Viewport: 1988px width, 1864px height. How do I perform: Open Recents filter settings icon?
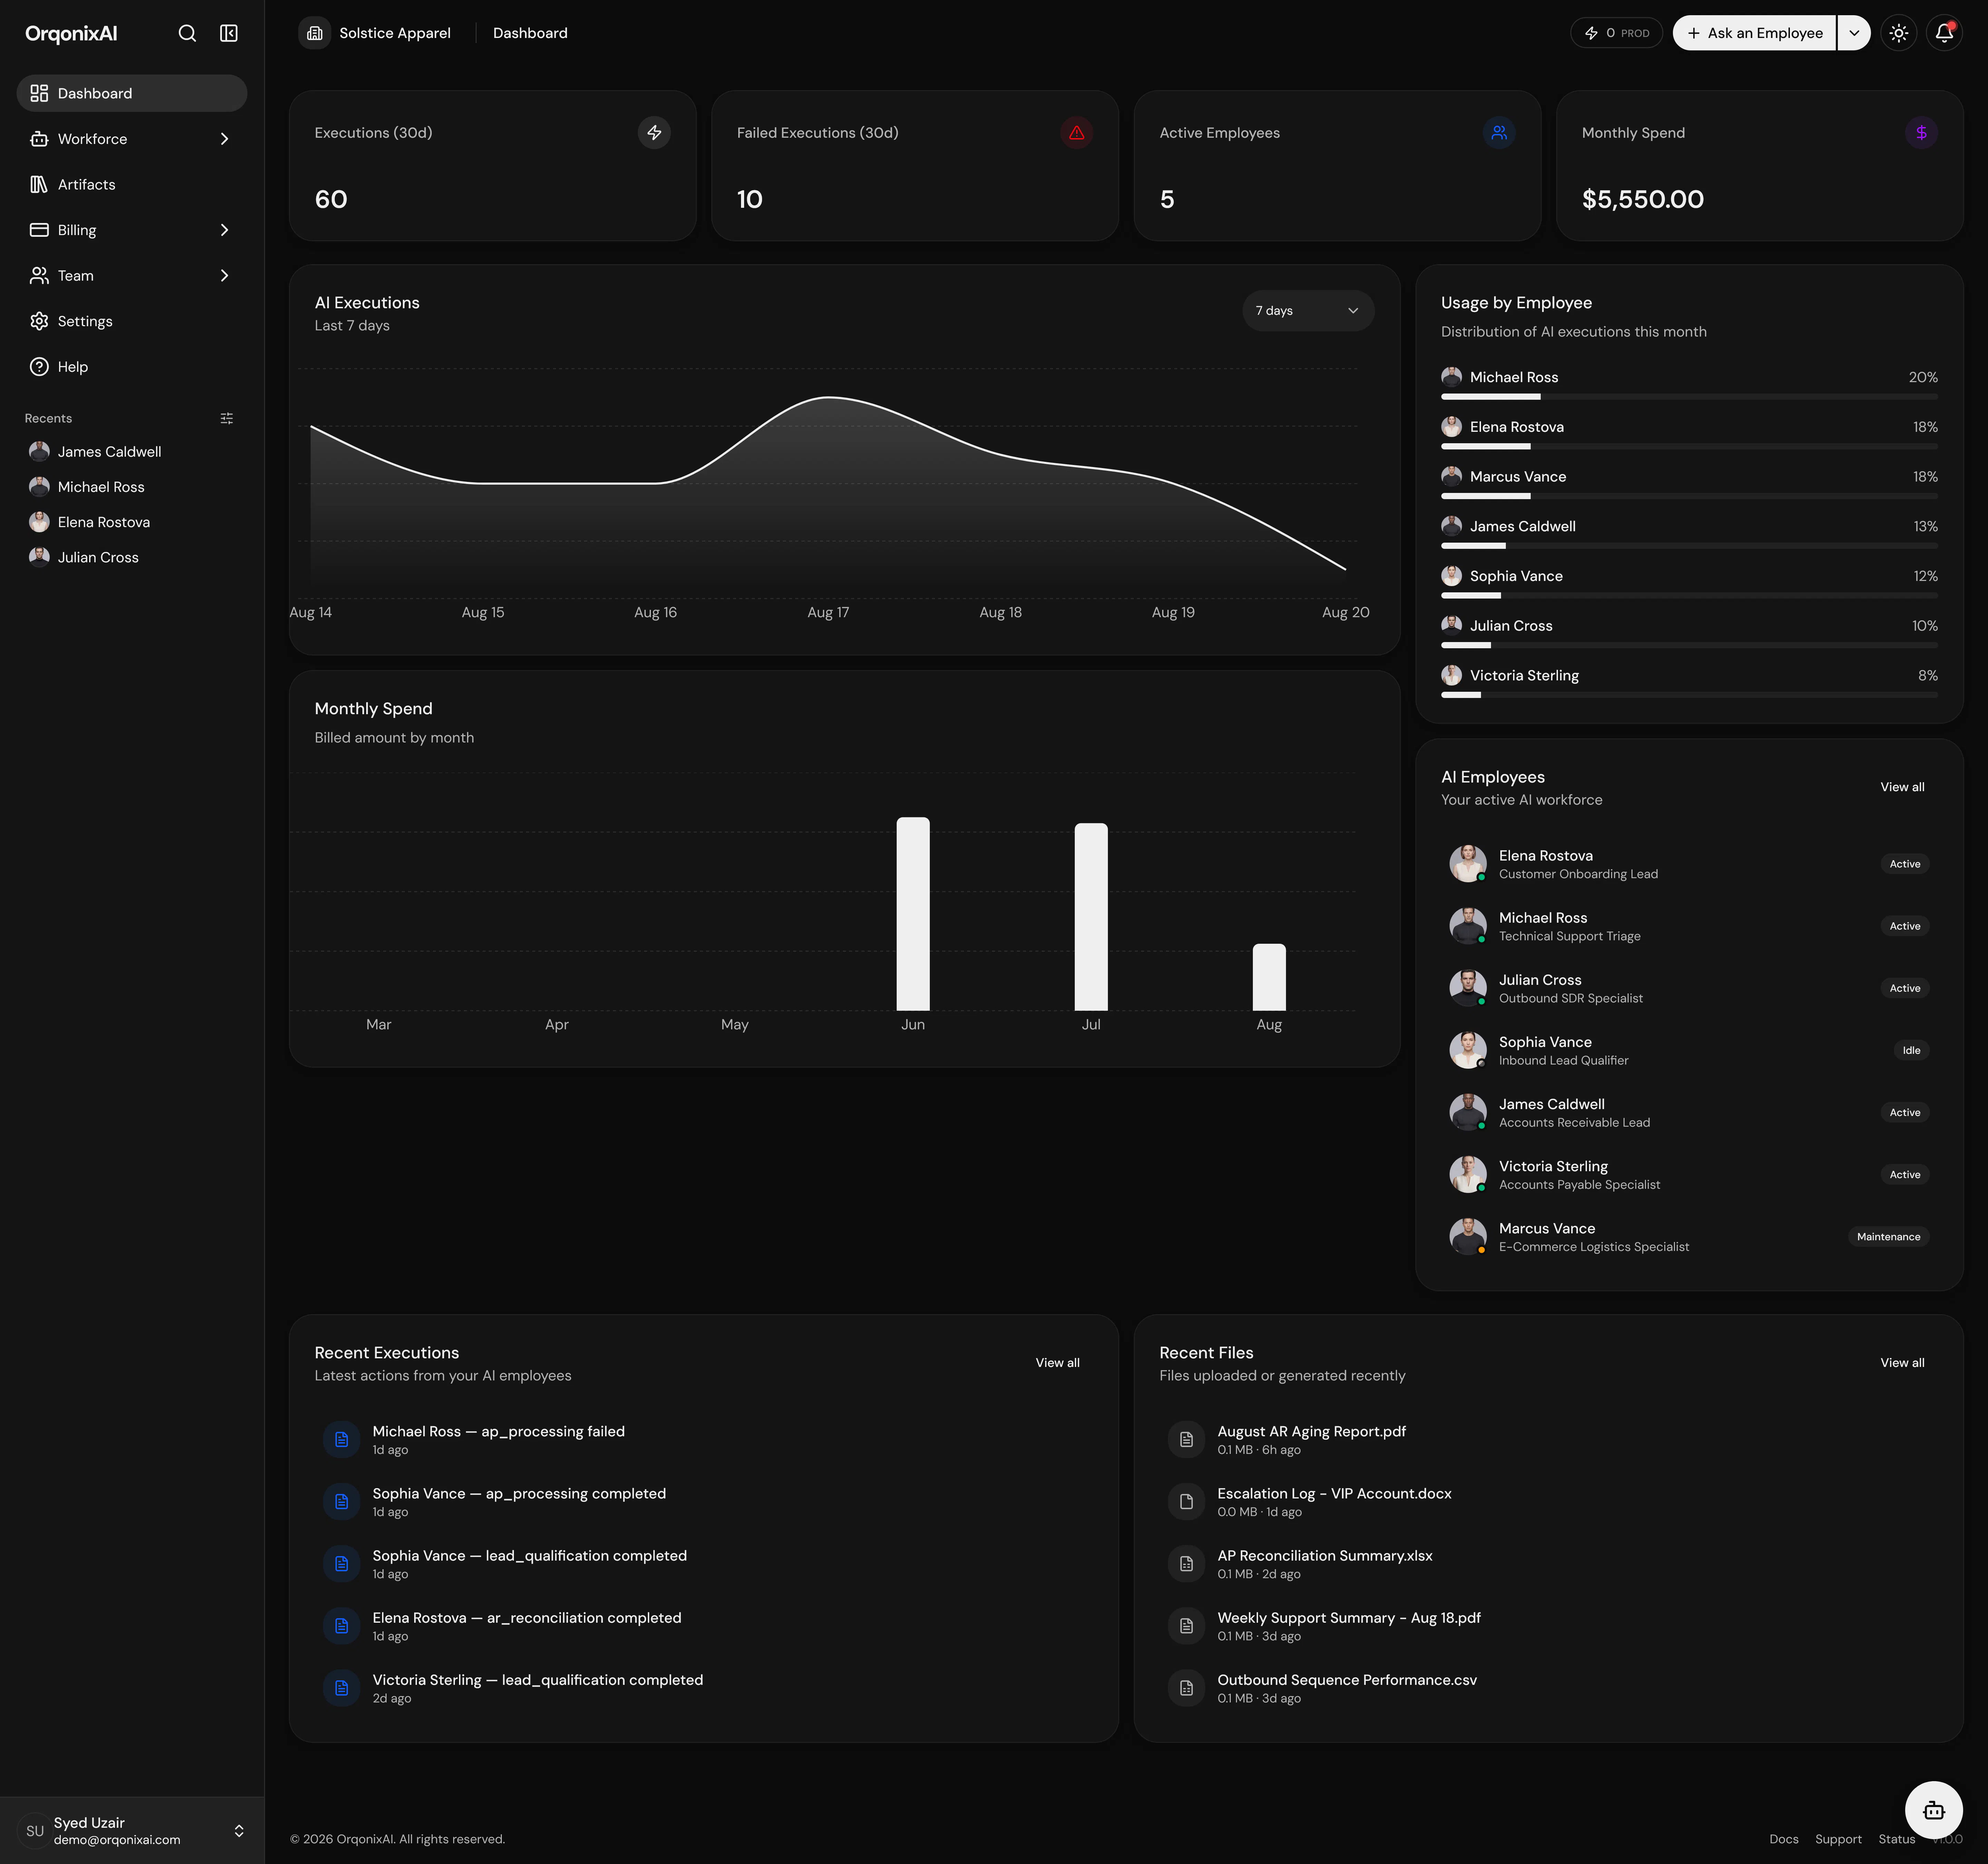(227, 418)
